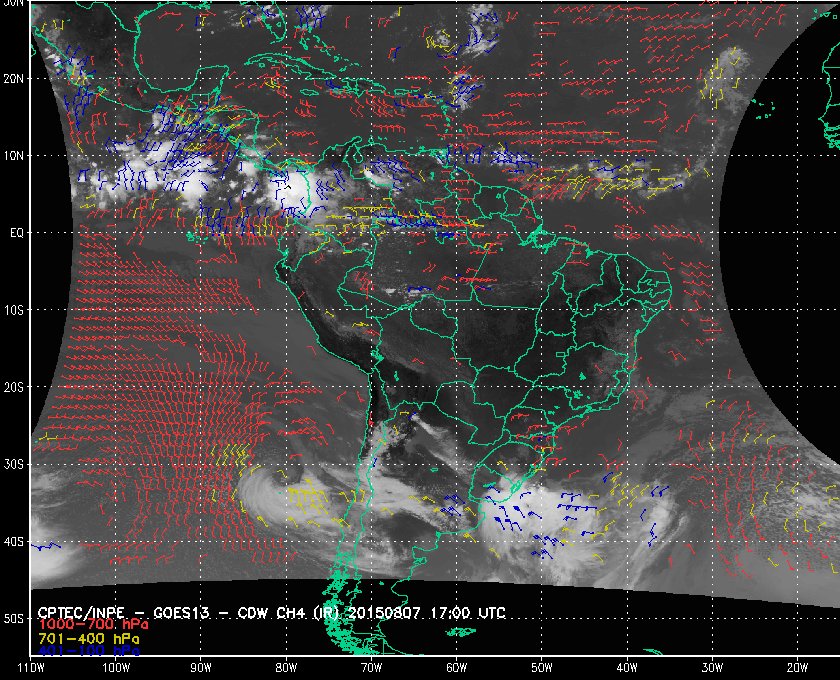The height and width of the screenshot is (680, 840).
Task: Select the 50S latitude axis label
Action: coord(14,619)
